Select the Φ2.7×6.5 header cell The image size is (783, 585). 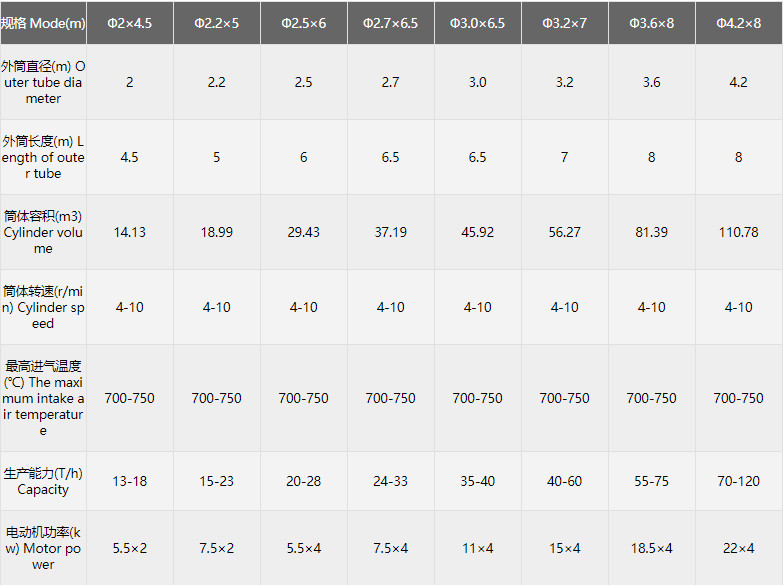391,22
